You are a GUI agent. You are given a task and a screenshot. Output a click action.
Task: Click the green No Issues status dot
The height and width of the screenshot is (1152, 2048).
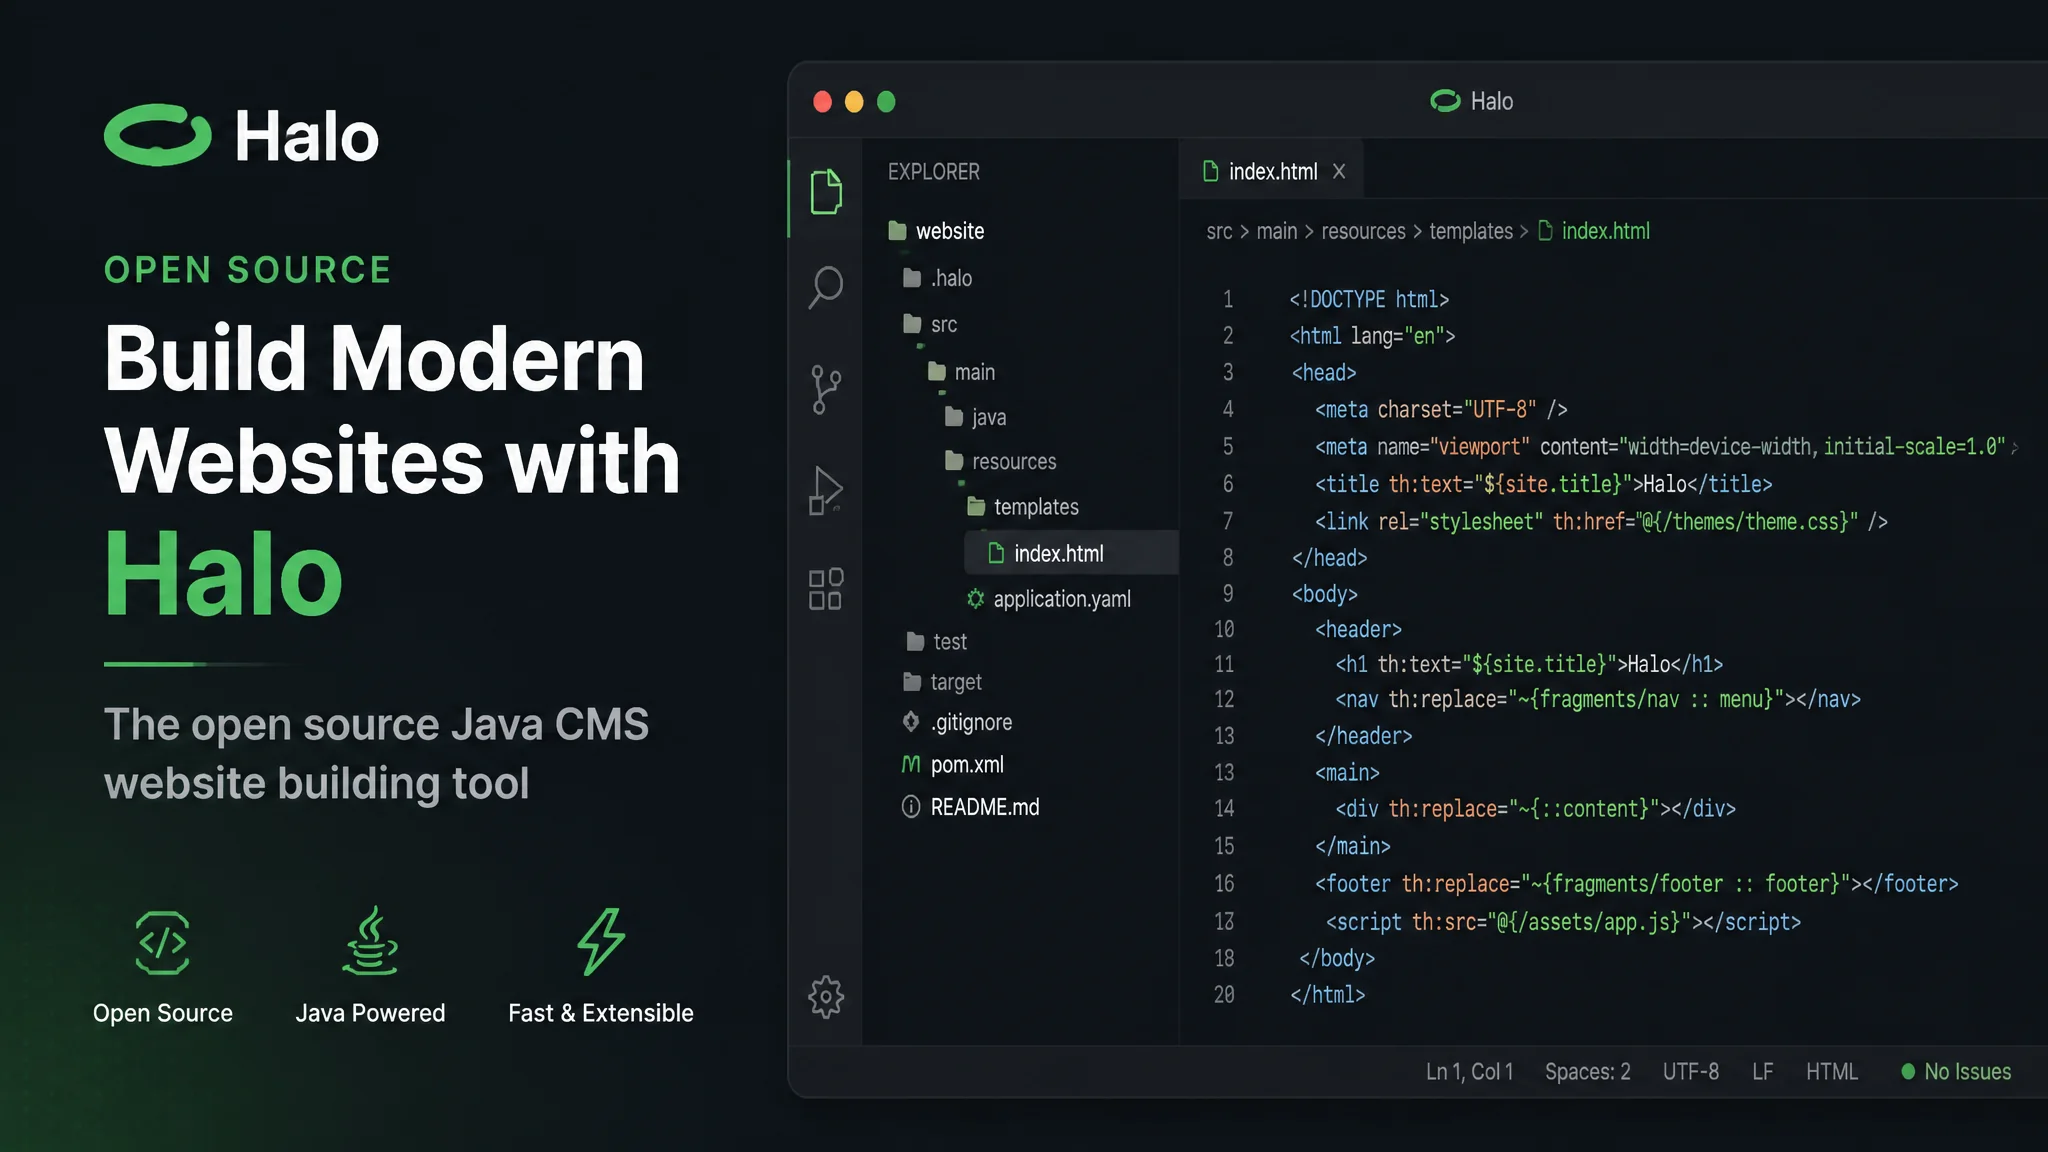pos(1908,1071)
